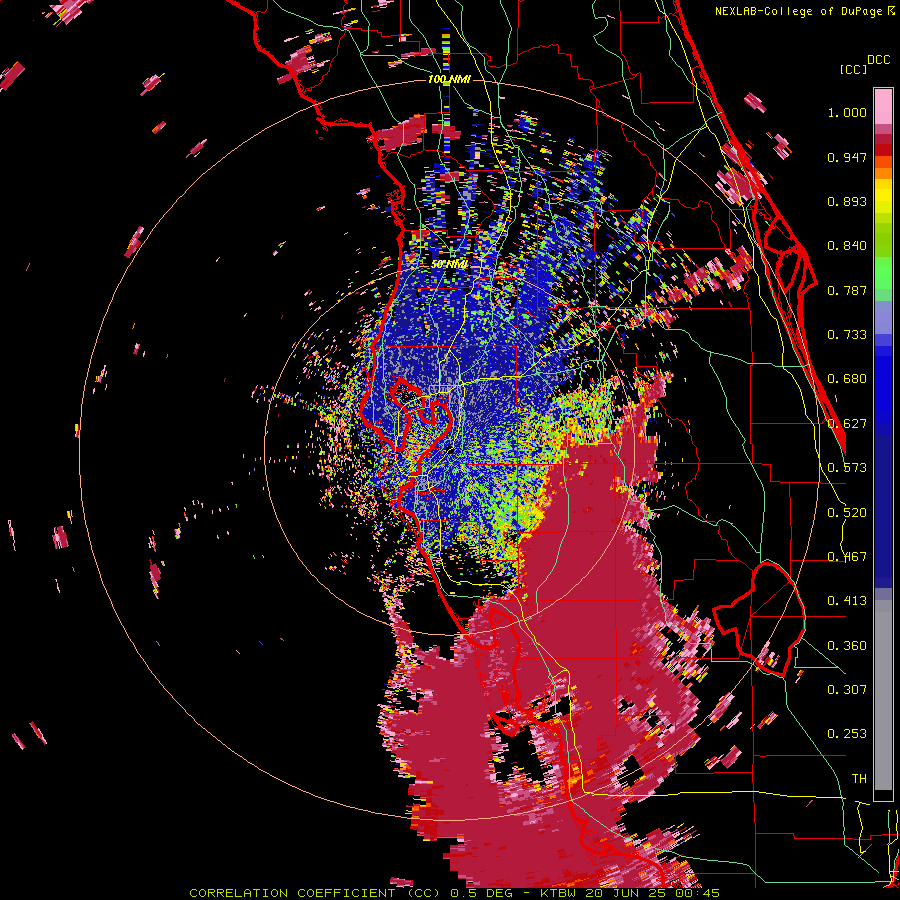Click the 0.467 scale value
900x900 pixels.
click(847, 557)
